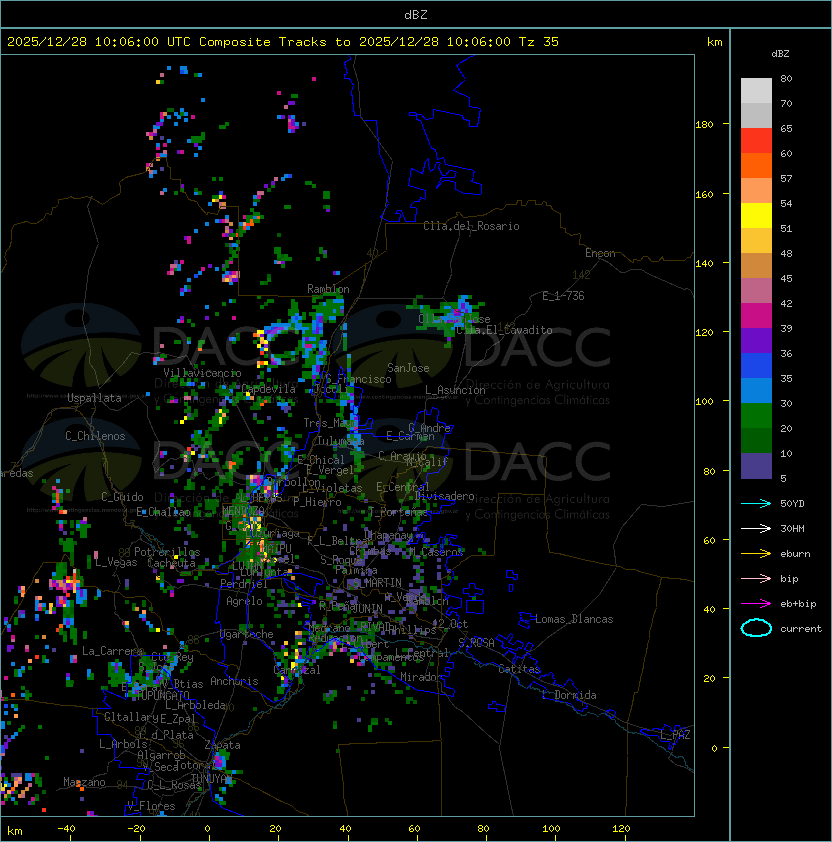Screen dimensions: 832x842
Task: Click the 'Ugarteche' map label
Action: [247, 634]
